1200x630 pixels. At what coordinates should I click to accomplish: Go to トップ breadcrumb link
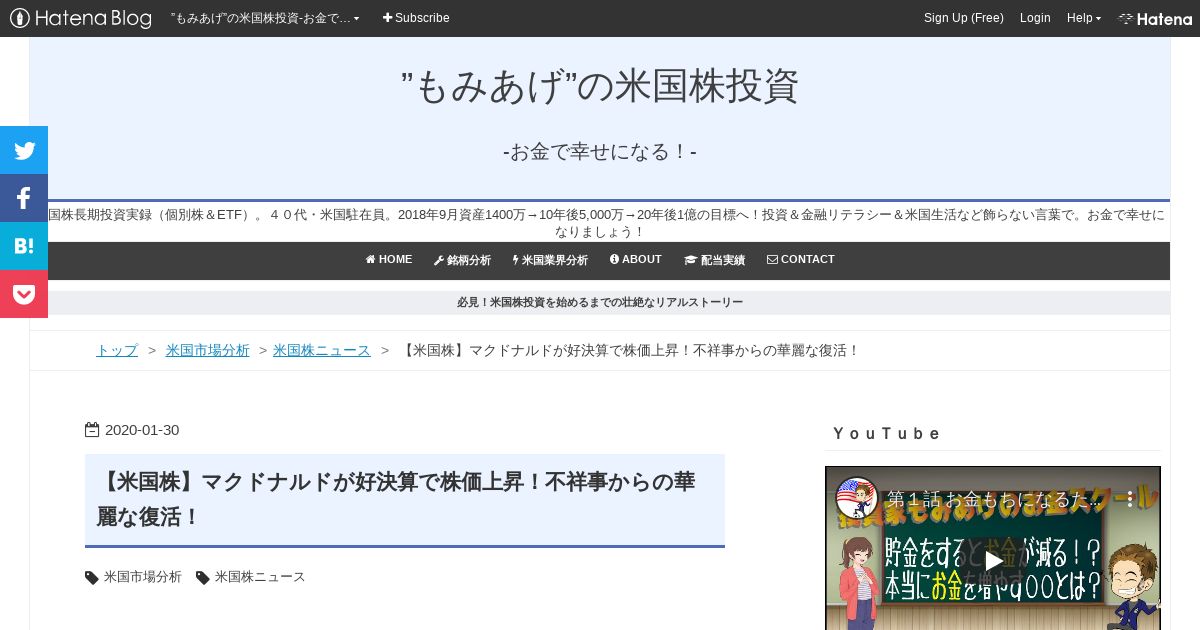[117, 350]
